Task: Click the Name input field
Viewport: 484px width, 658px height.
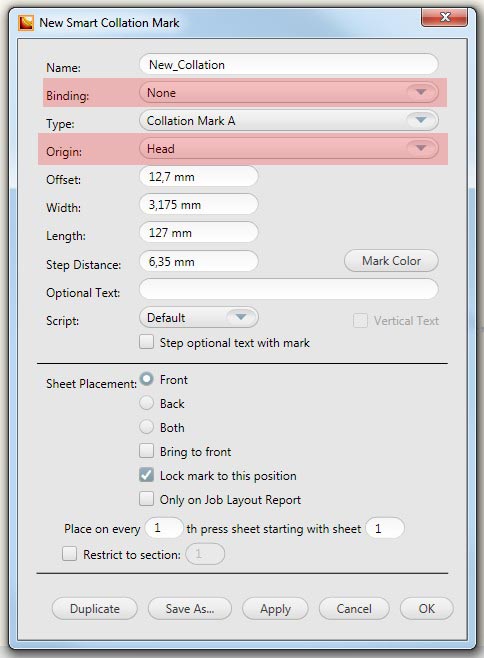Action: [289, 65]
